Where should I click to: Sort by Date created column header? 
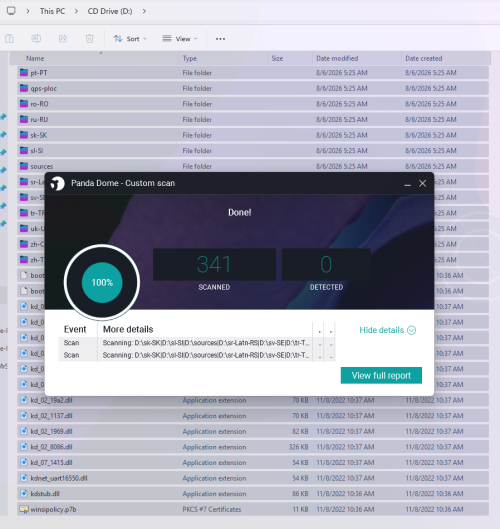[424, 58]
